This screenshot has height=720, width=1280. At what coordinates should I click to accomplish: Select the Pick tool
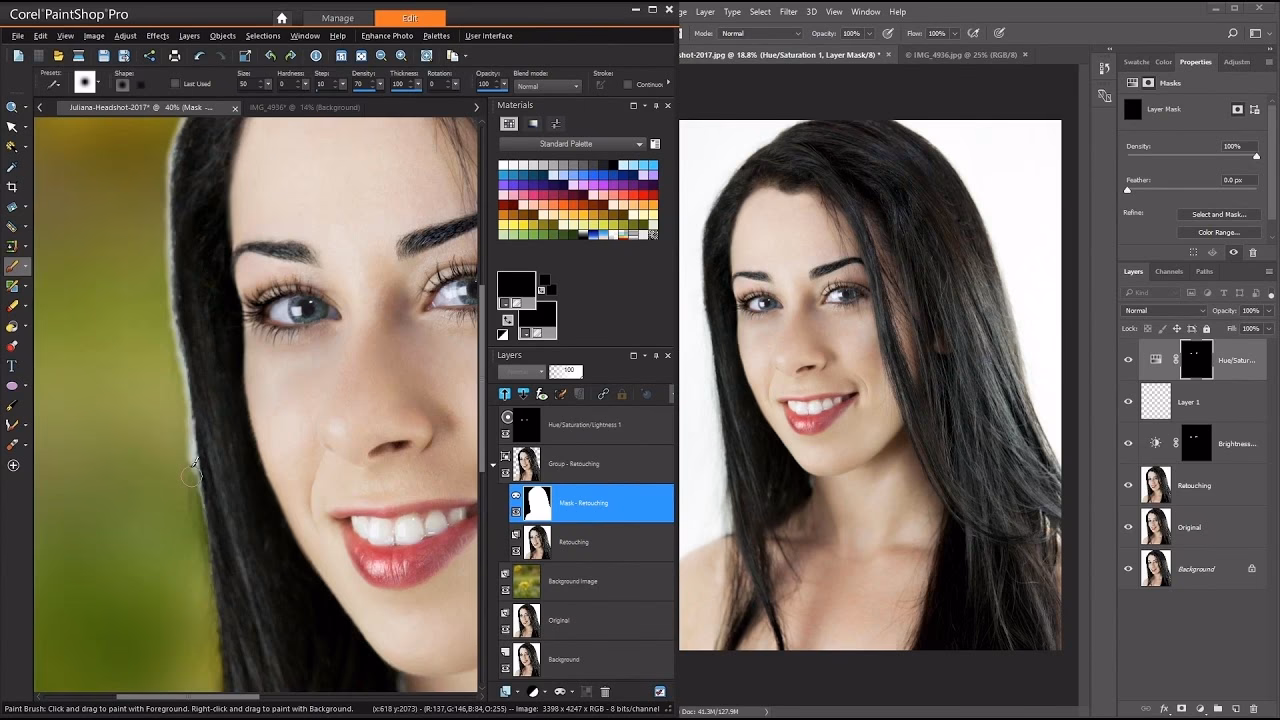tap(13, 126)
